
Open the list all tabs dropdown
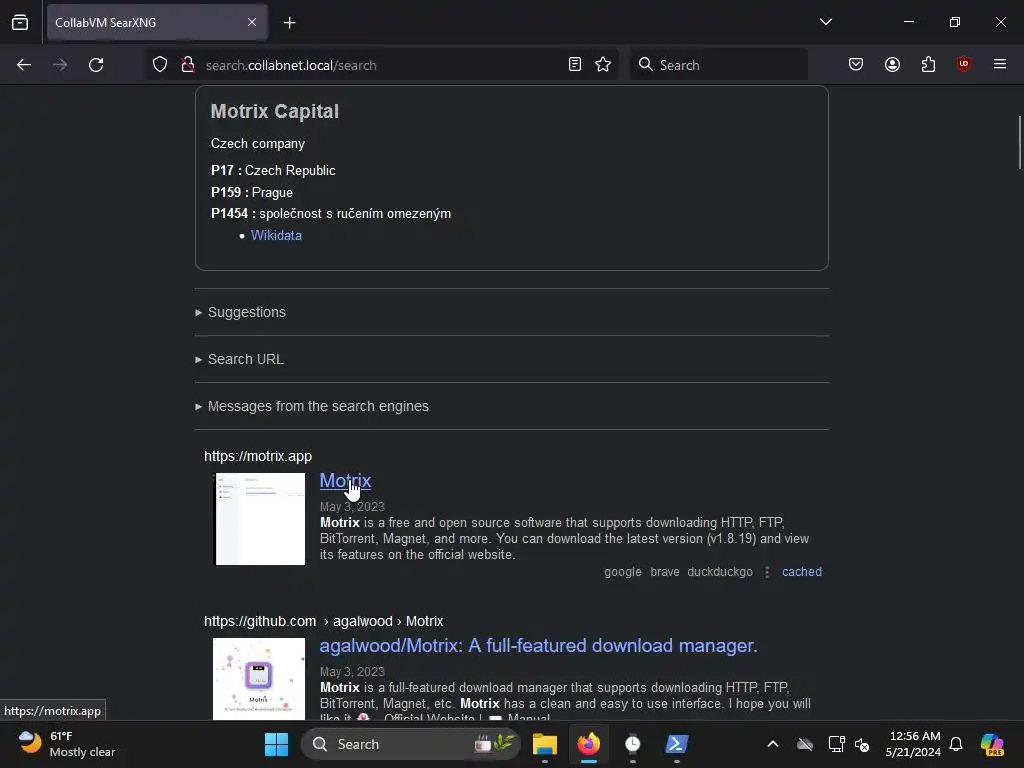tap(825, 22)
